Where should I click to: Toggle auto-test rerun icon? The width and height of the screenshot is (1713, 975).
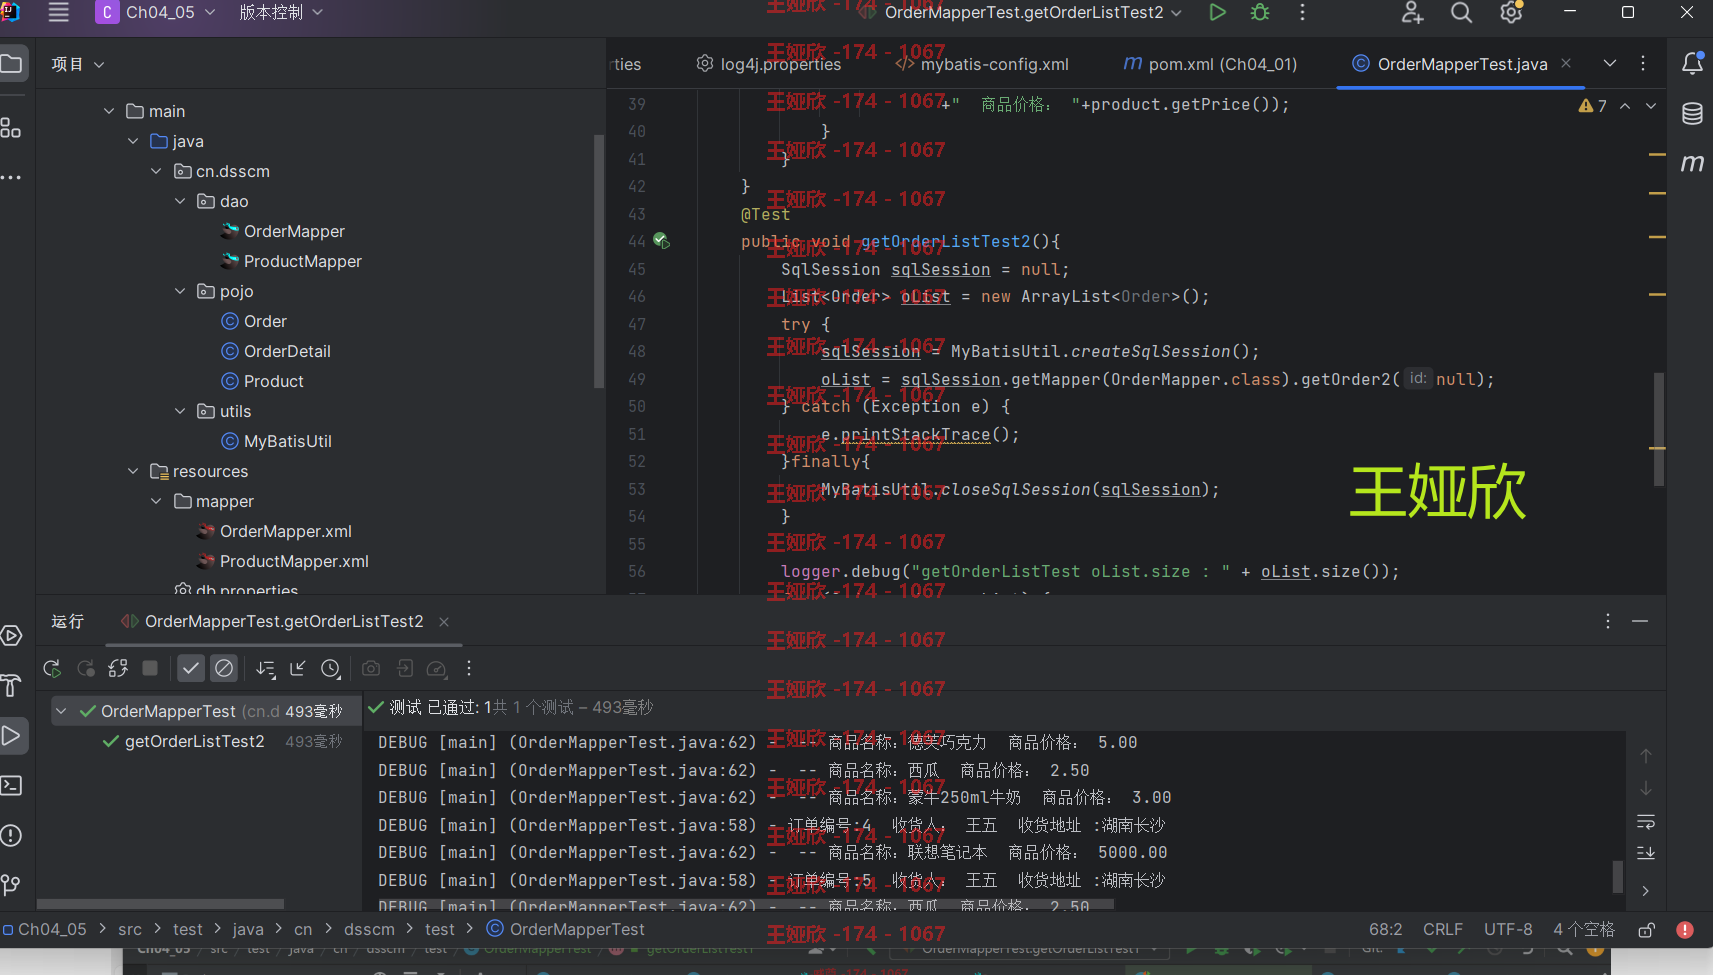point(118,668)
